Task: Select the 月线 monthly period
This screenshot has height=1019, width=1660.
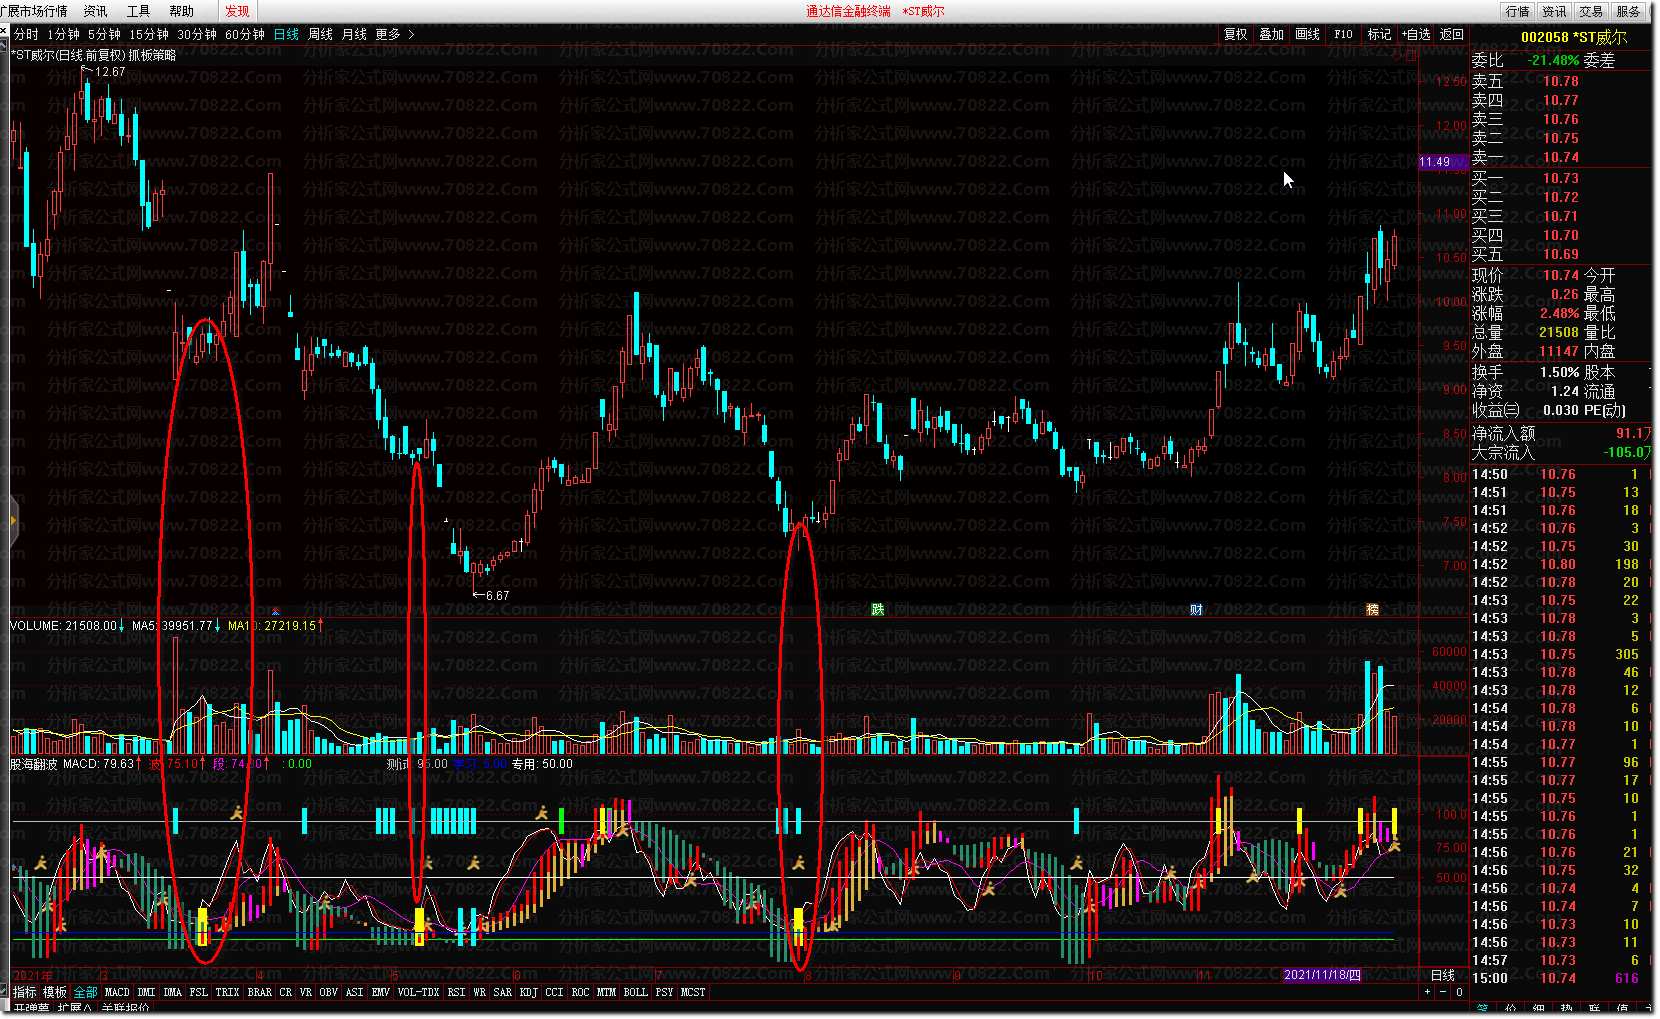Action: coord(355,34)
